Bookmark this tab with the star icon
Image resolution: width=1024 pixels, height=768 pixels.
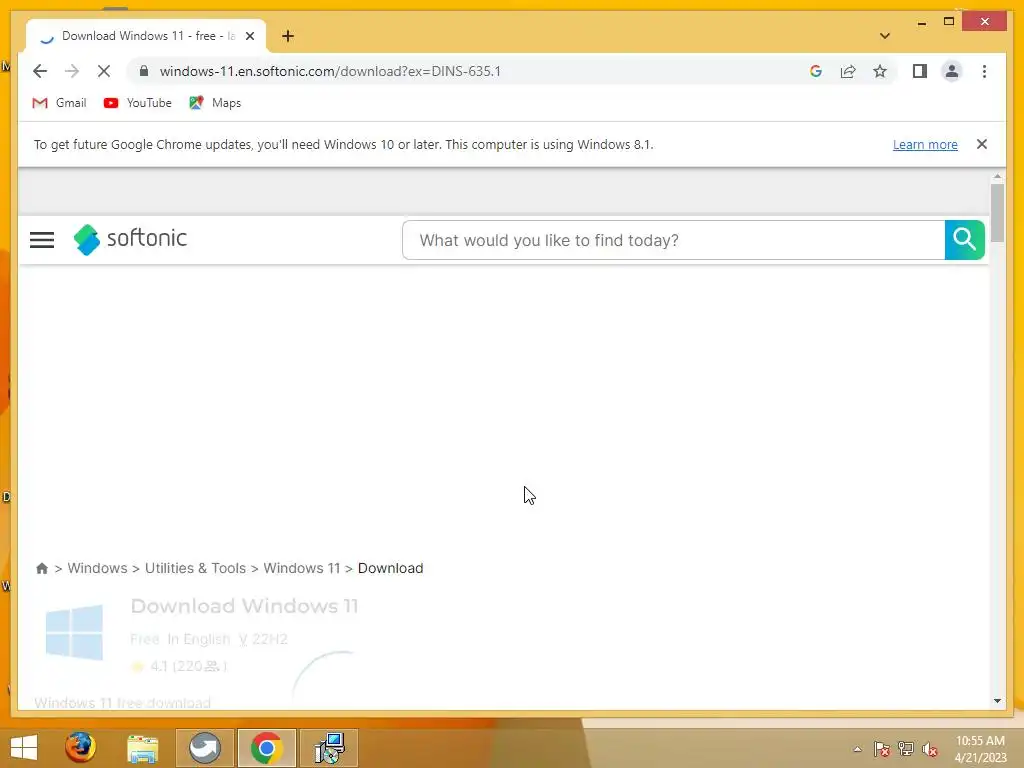coord(880,71)
